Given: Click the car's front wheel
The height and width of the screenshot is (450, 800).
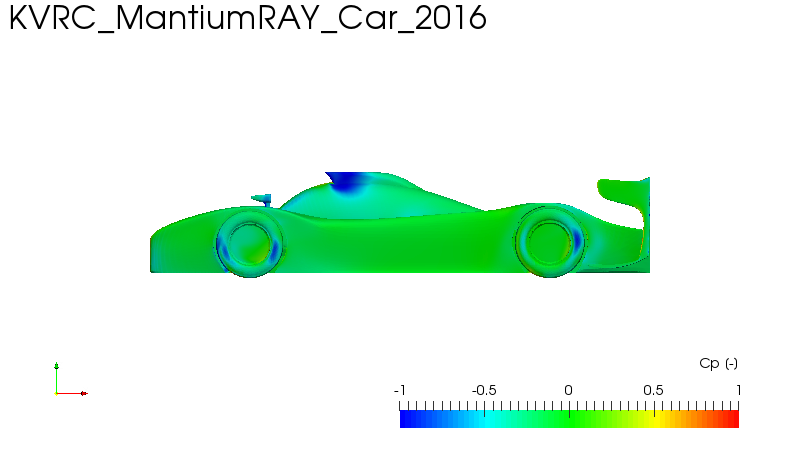Looking at the screenshot, I should click(249, 243).
